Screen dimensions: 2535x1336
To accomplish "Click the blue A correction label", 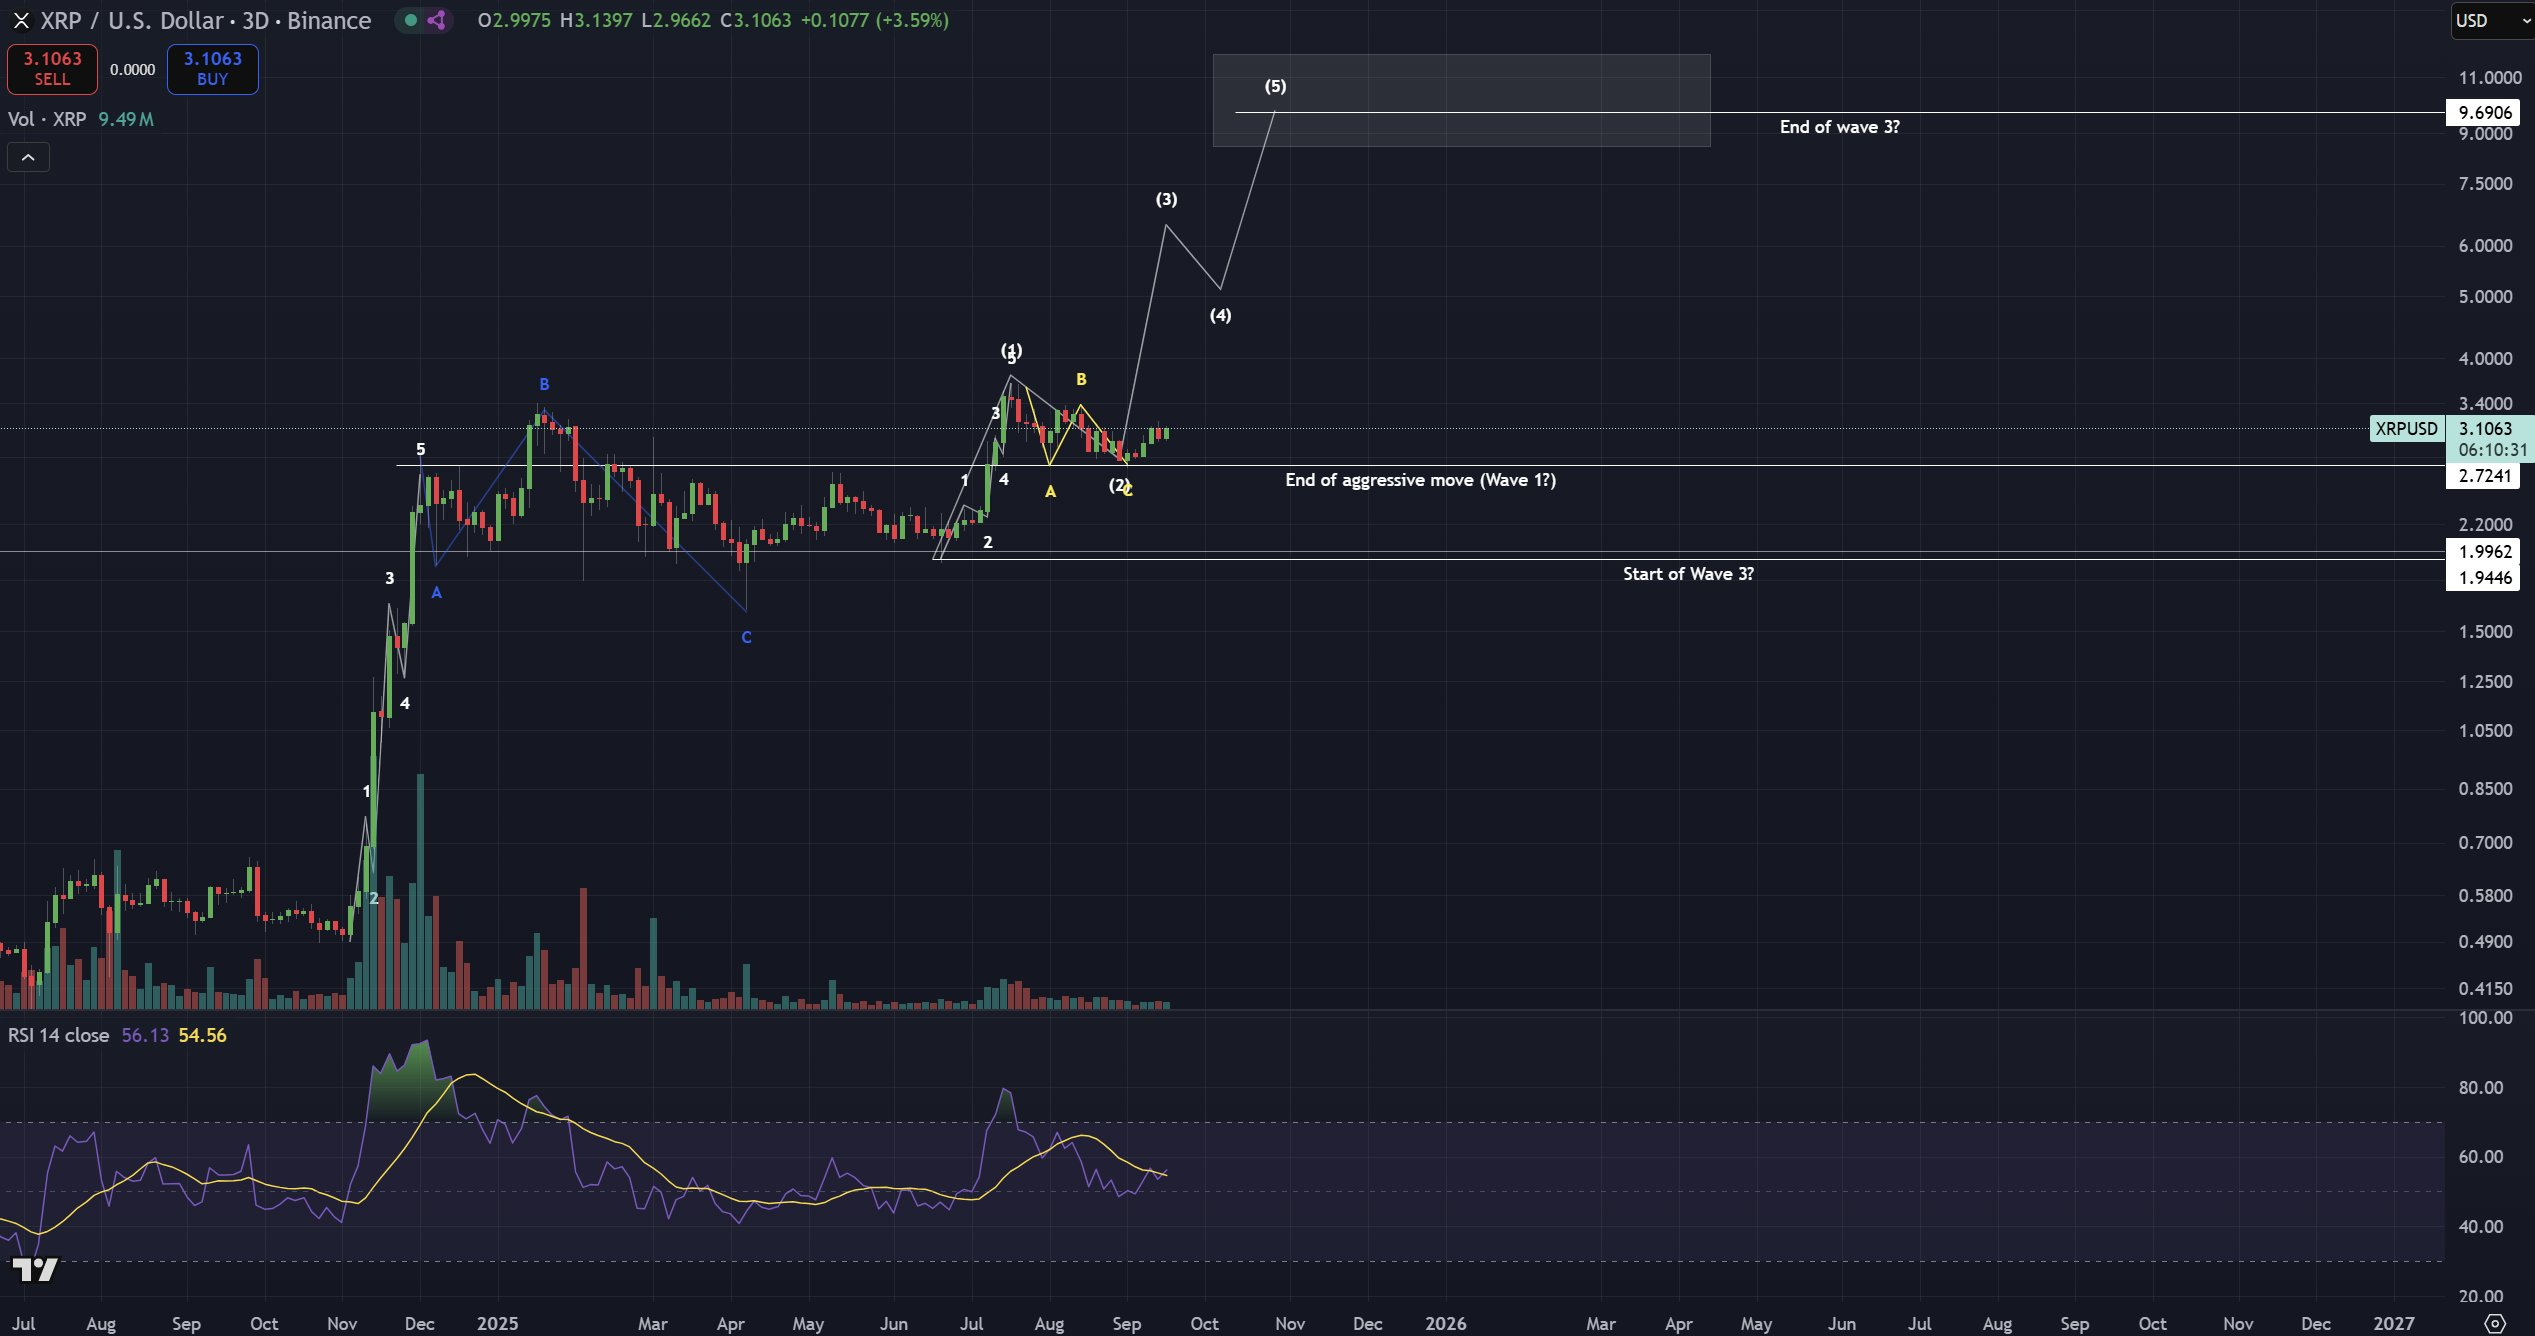I will [436, 592].
